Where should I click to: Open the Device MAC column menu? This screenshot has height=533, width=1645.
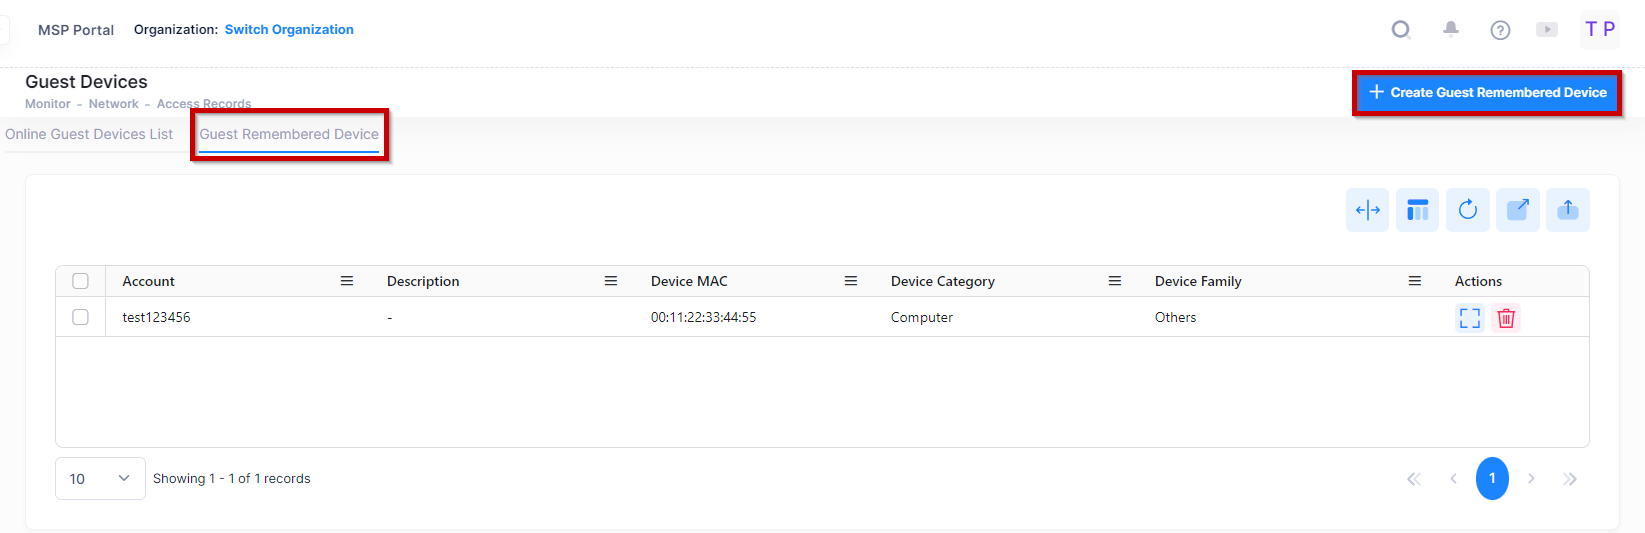coord(851,281)
